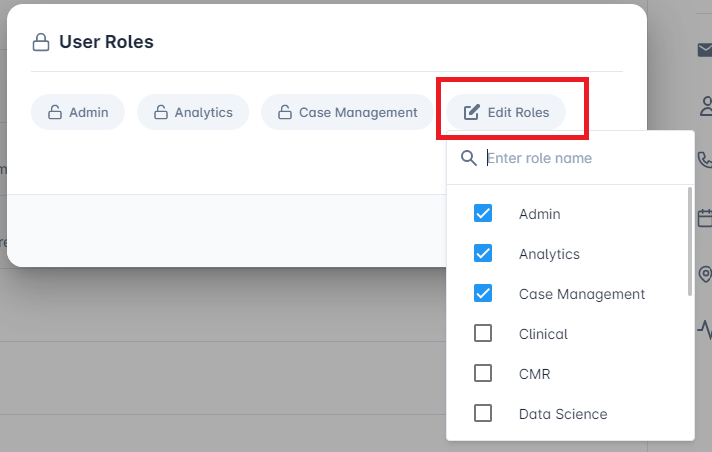Open the activity pulse sidebar icon

(705, 329)
